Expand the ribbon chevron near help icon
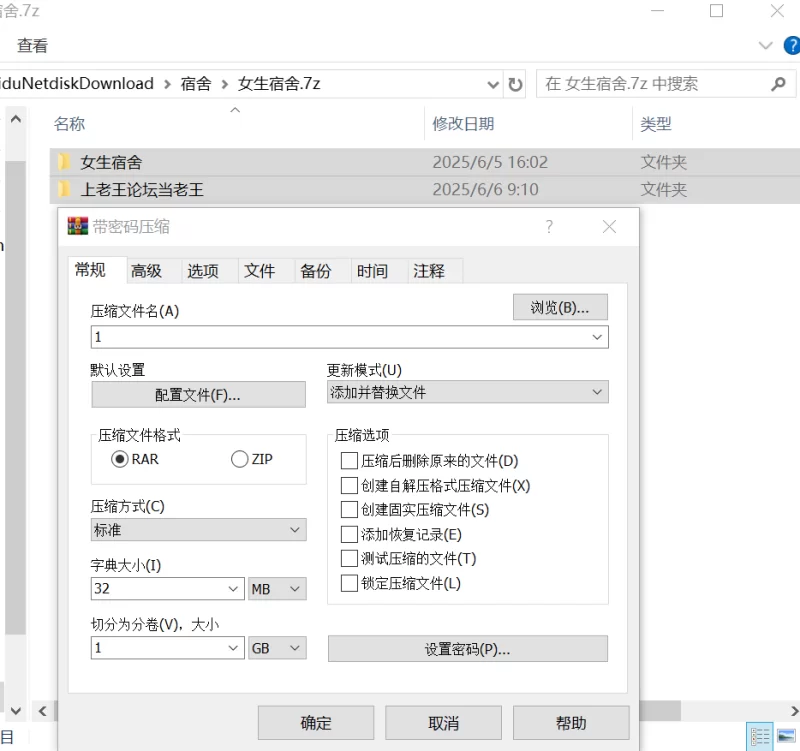Screen dimensions: 800x751 coord(765,45)
